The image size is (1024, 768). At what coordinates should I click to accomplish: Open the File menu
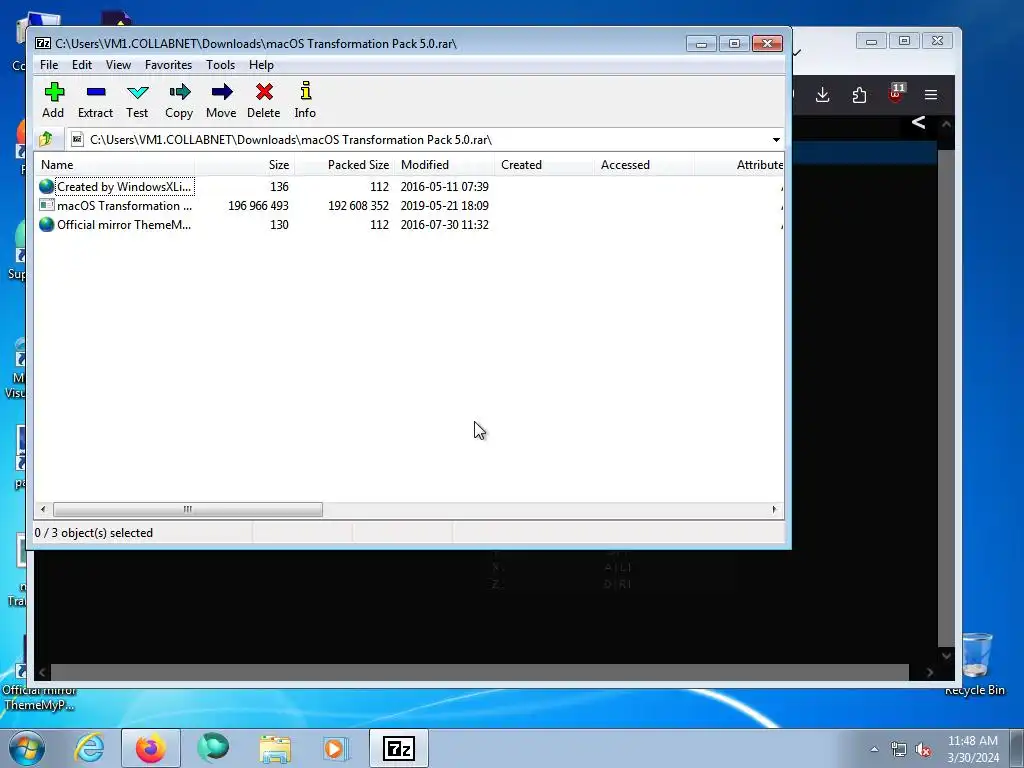point(49,65)
